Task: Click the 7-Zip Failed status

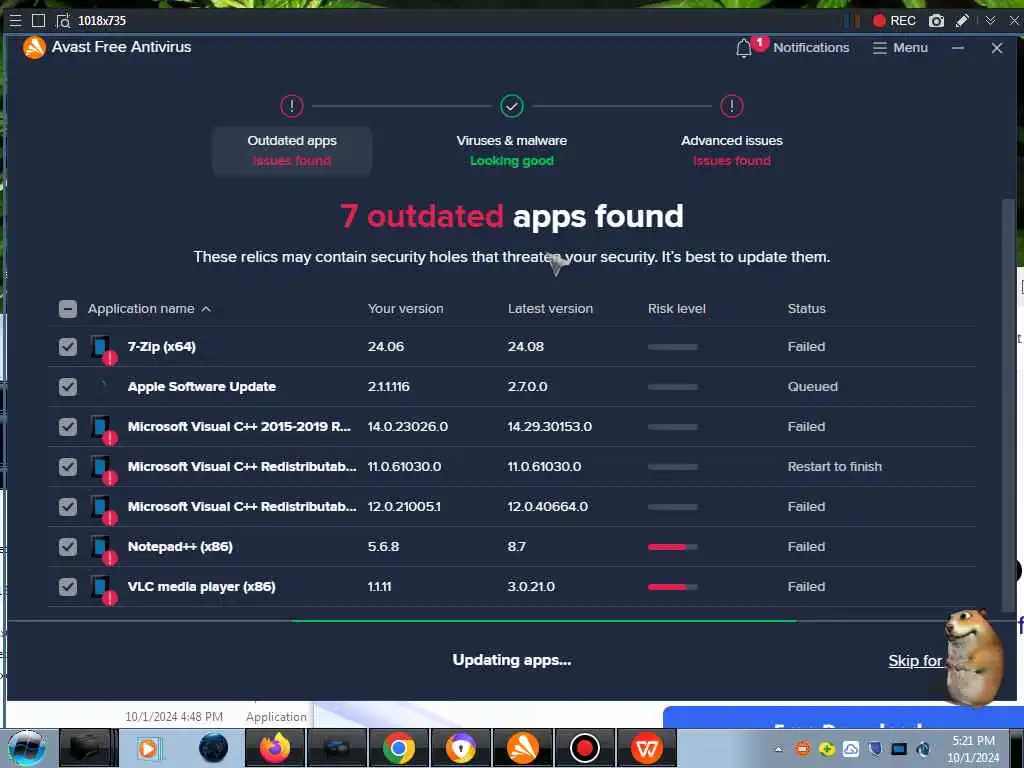Action: [807, 347]
